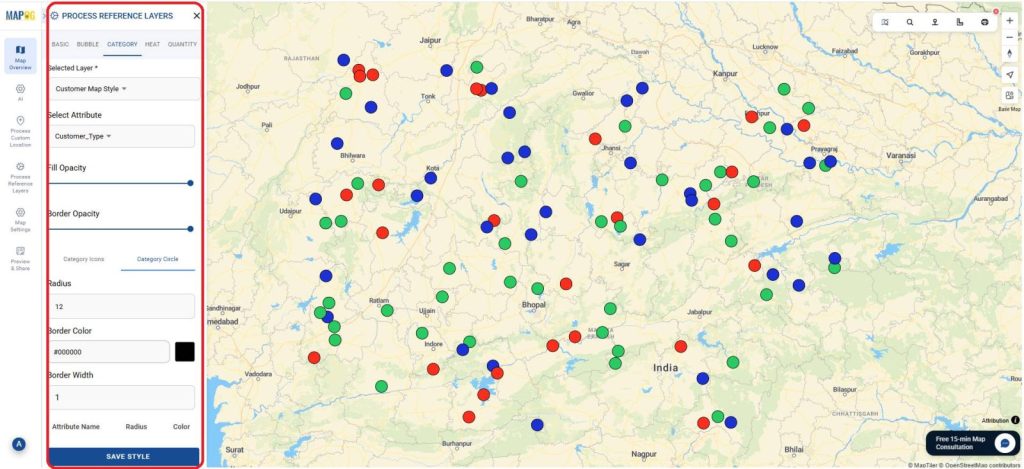
Task: Click the Kanpur label on the map
Action: [725, 74]
